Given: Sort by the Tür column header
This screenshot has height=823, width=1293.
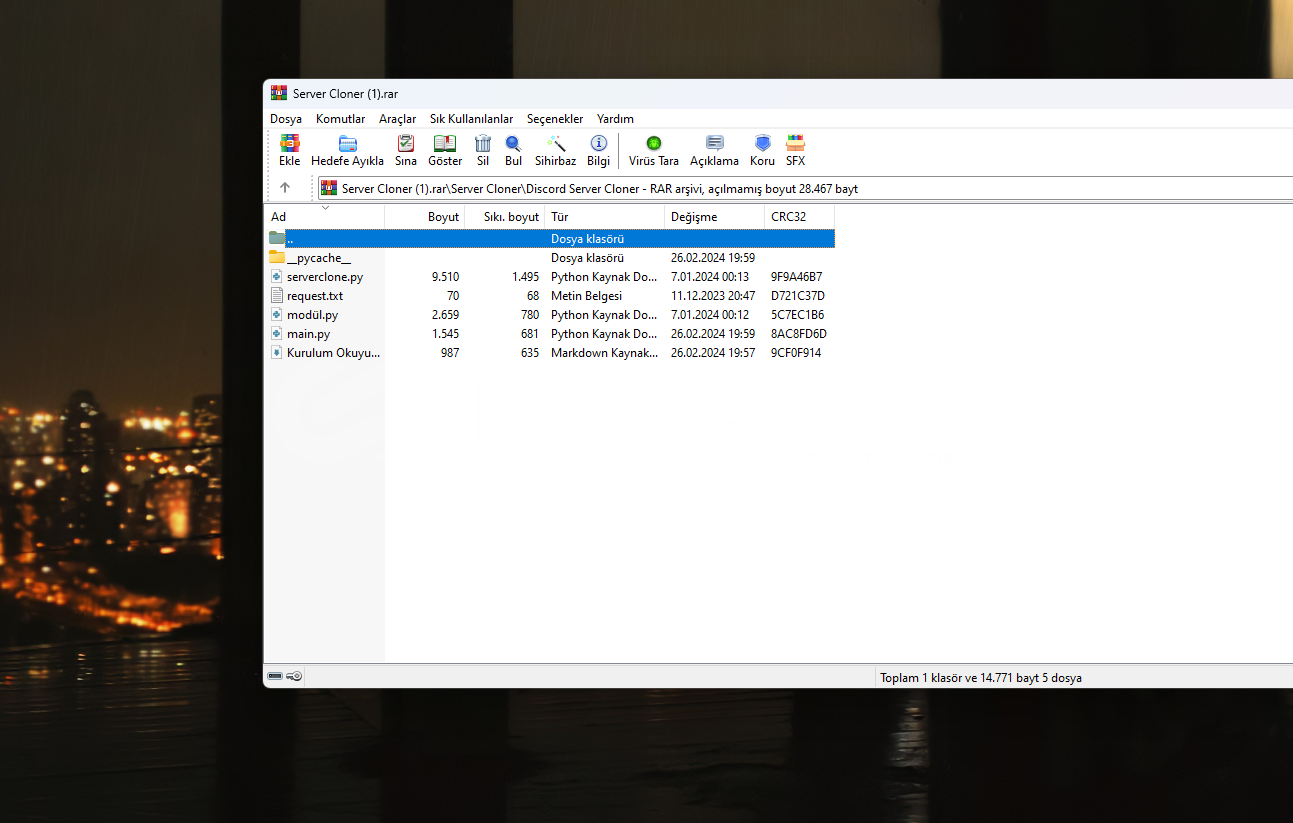Looking at the screenshot, I should coord(605,216).
